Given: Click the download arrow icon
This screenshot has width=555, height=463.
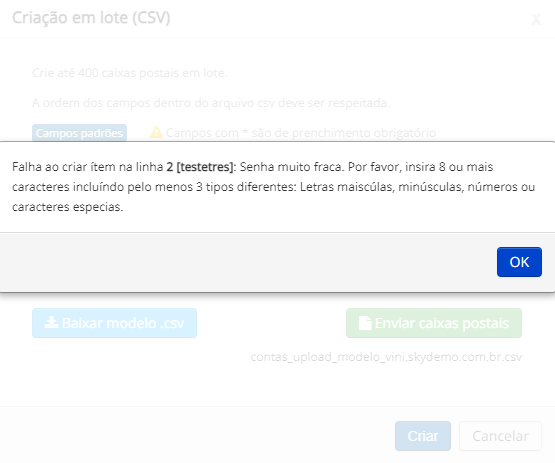Looking at the screenshot, I should pos(51,322).
